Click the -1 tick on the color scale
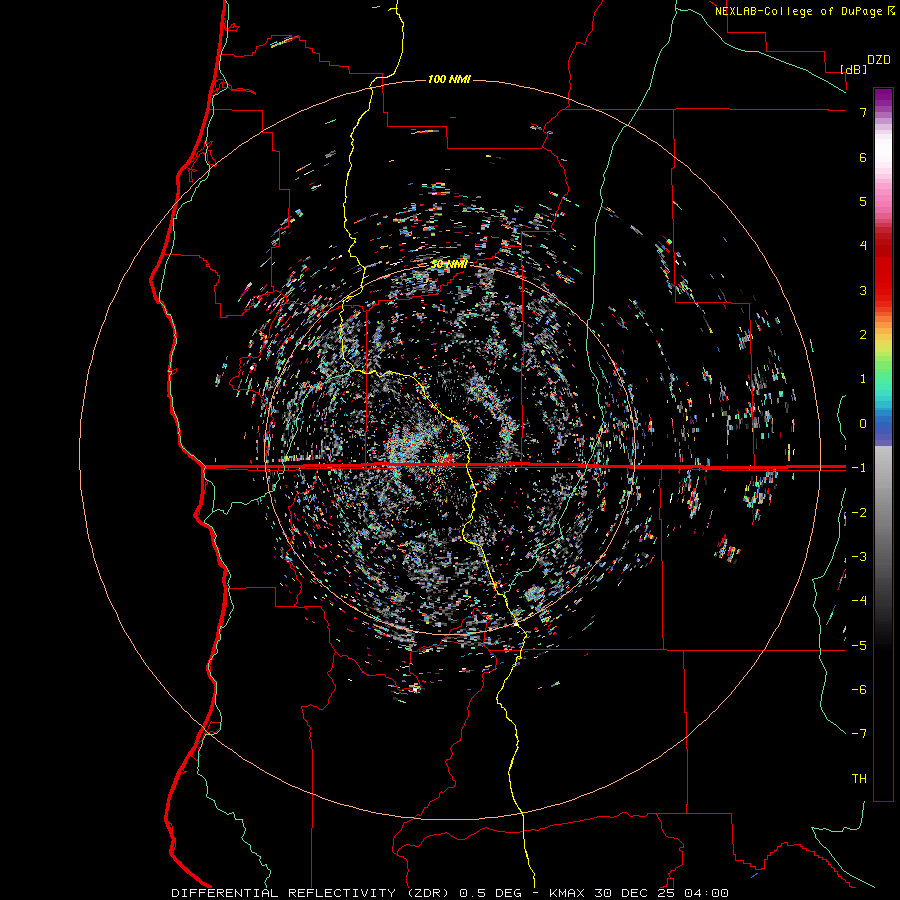The image size is (900, 900). (x=859, y=468)
